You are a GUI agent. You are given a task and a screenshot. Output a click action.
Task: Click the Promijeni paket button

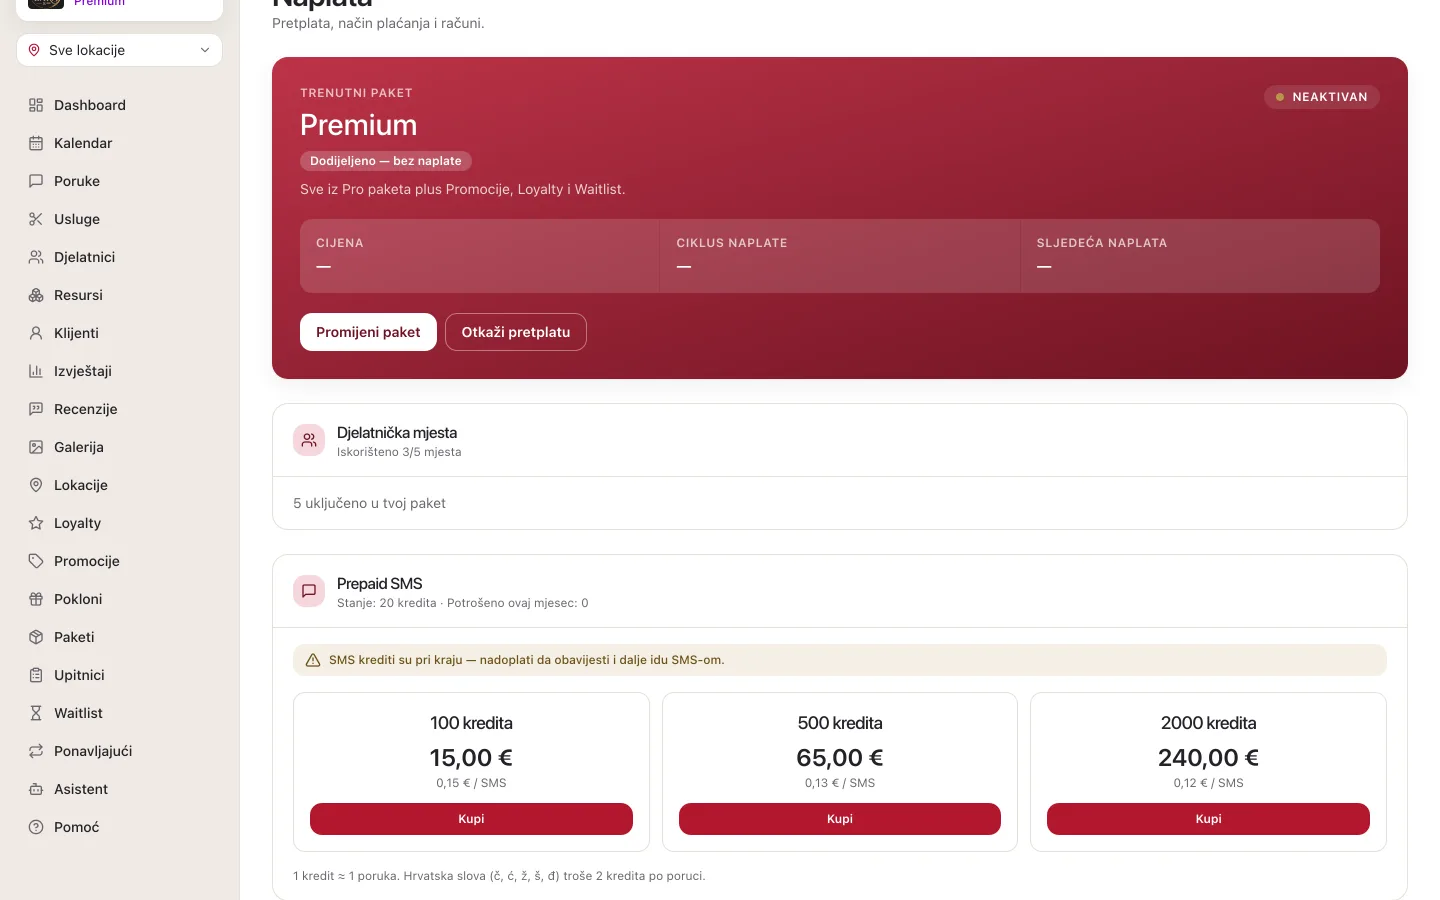(368, 332)
